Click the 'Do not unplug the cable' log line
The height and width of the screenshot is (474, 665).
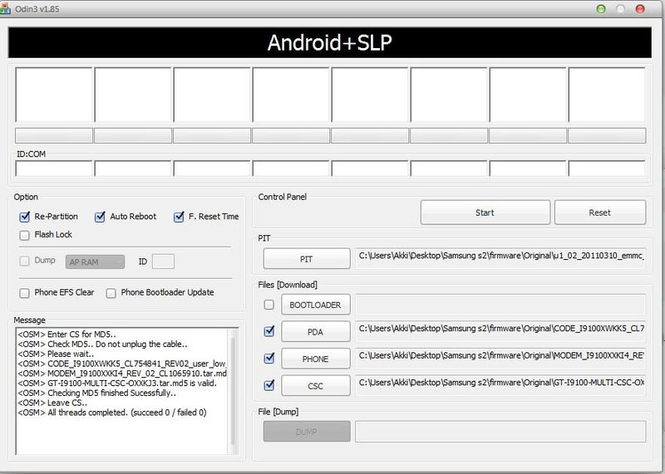pyautogui.click(x=102, y=344)
